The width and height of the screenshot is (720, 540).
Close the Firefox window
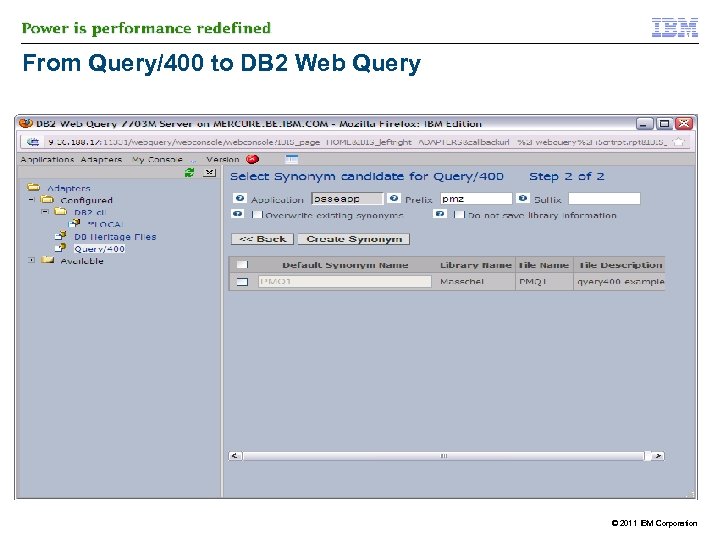pos(684,124)
